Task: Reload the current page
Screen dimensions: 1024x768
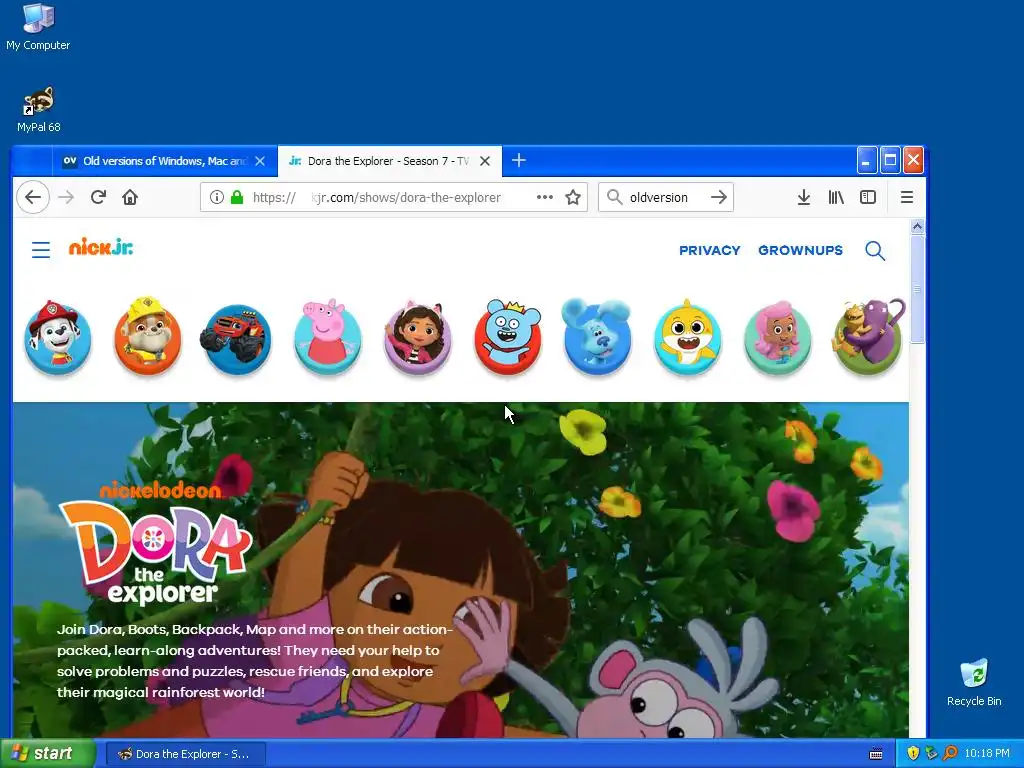Action: 98,197
